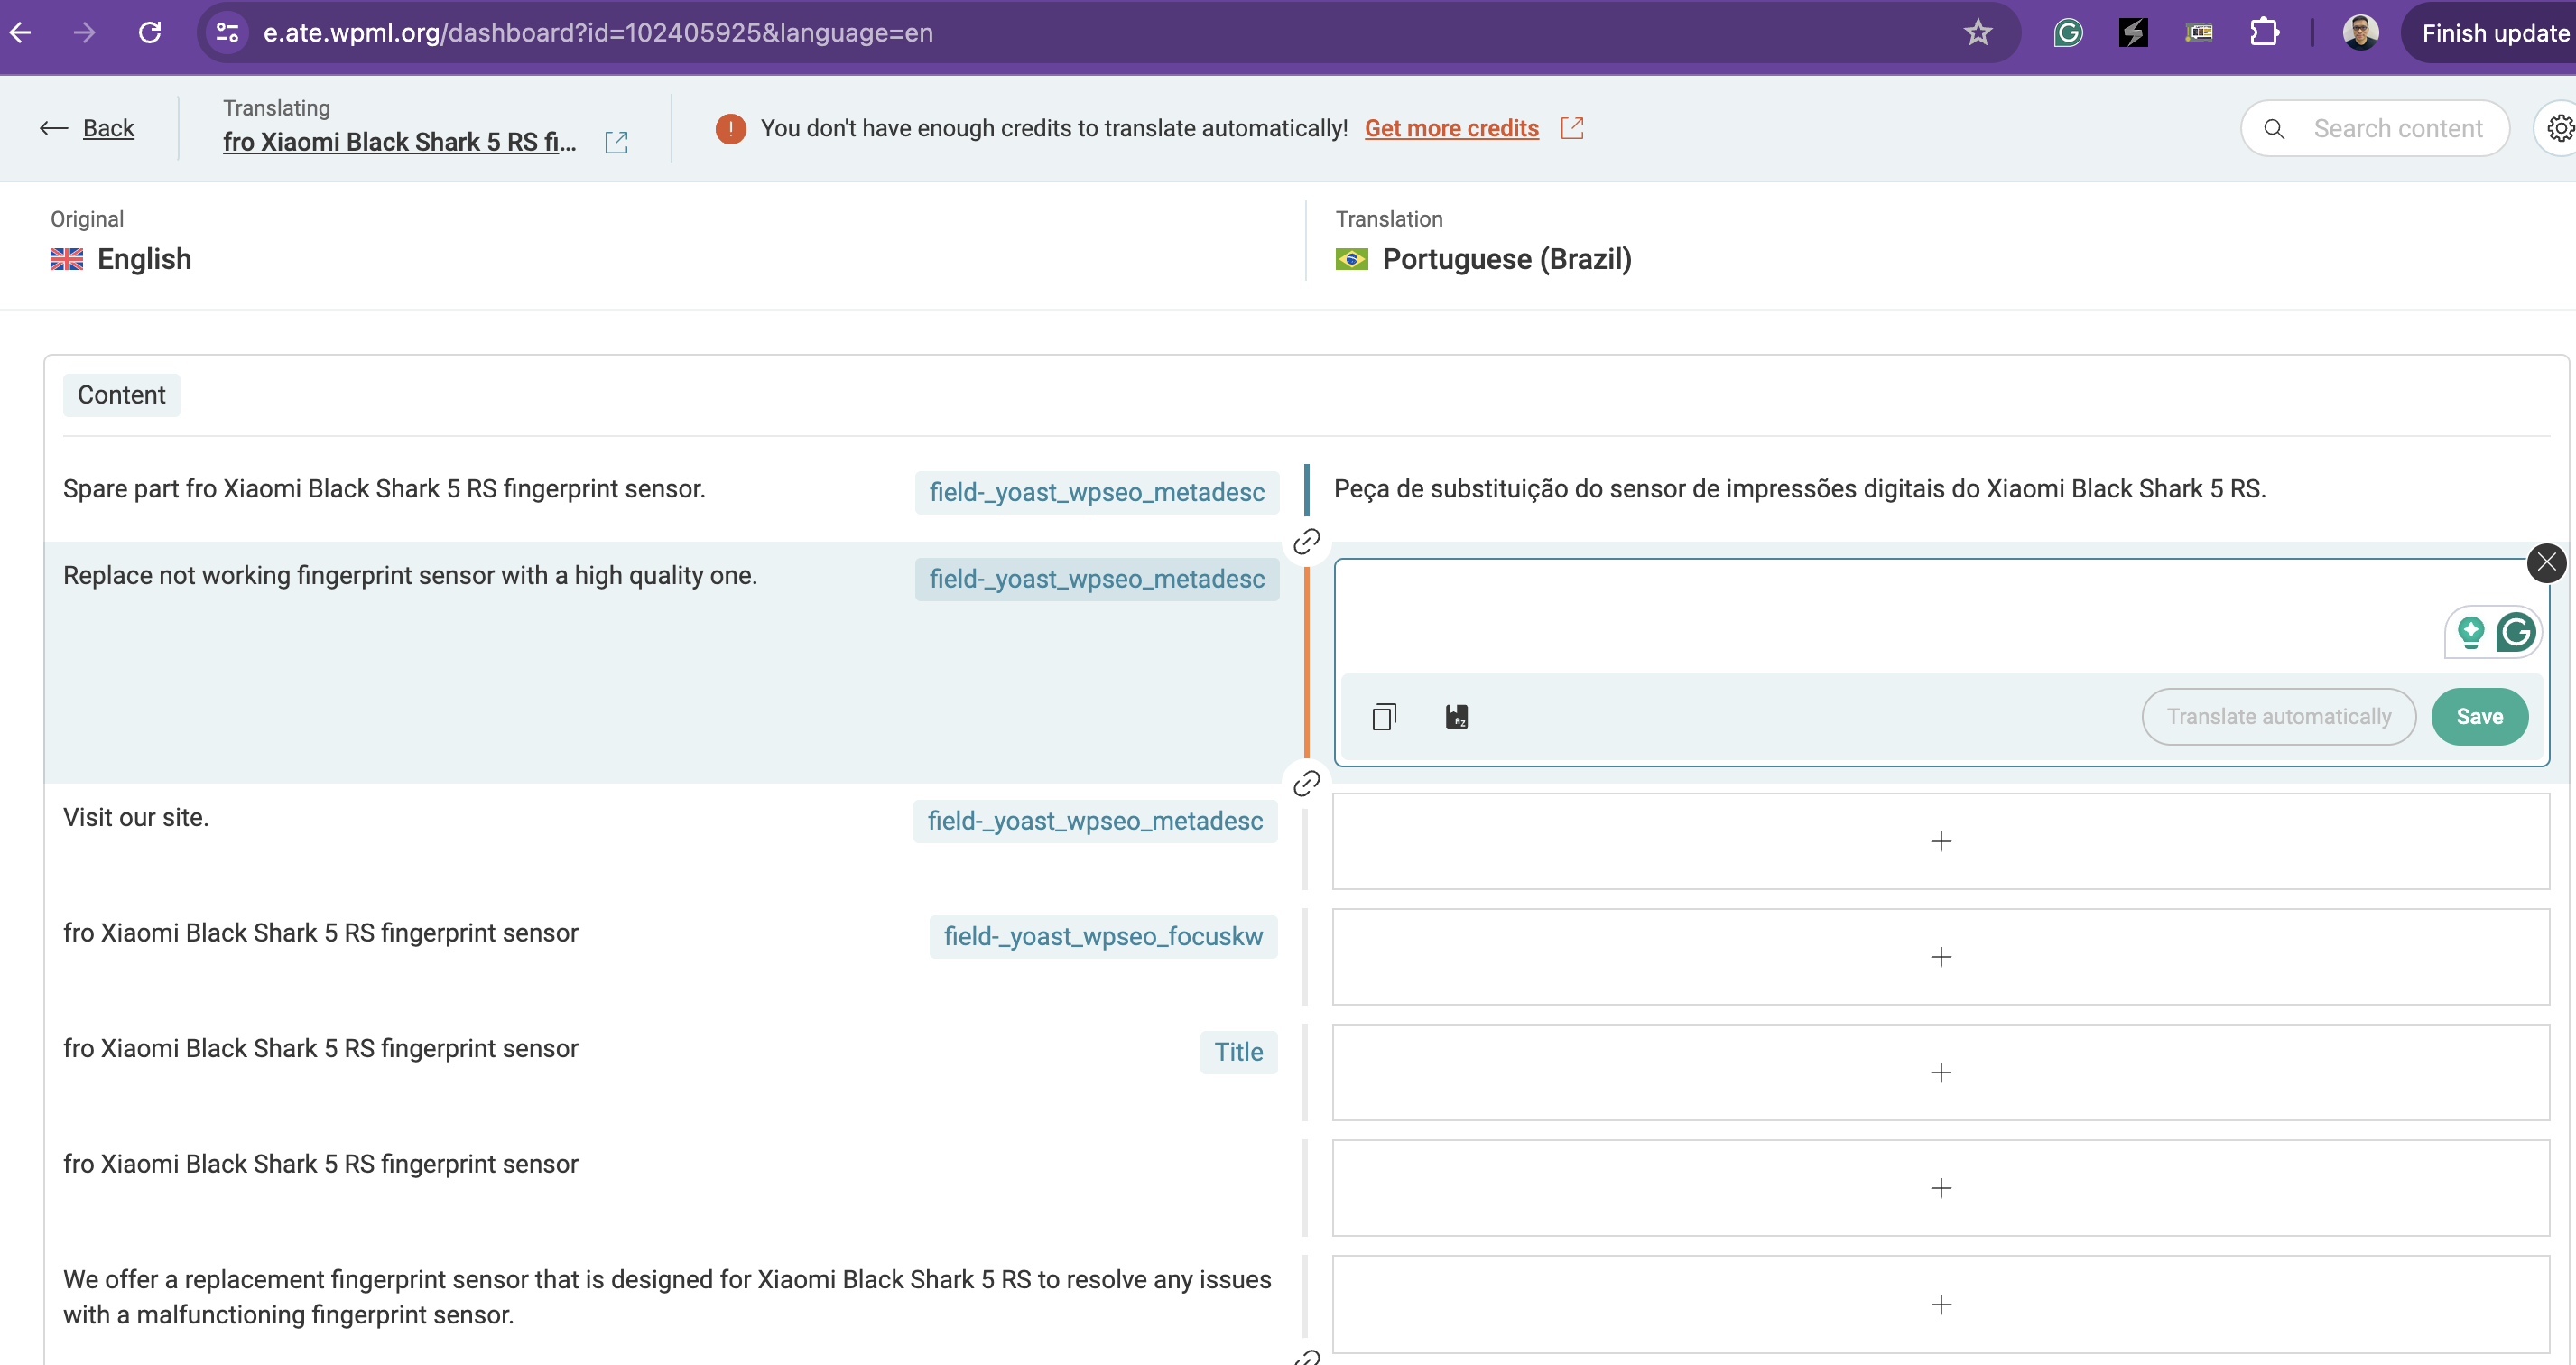Image resolution: width=2576 pixels, height=1365 pixels.
Task: Click the Portuguese (Brazil) language label
Action: tap(1506, 259)
